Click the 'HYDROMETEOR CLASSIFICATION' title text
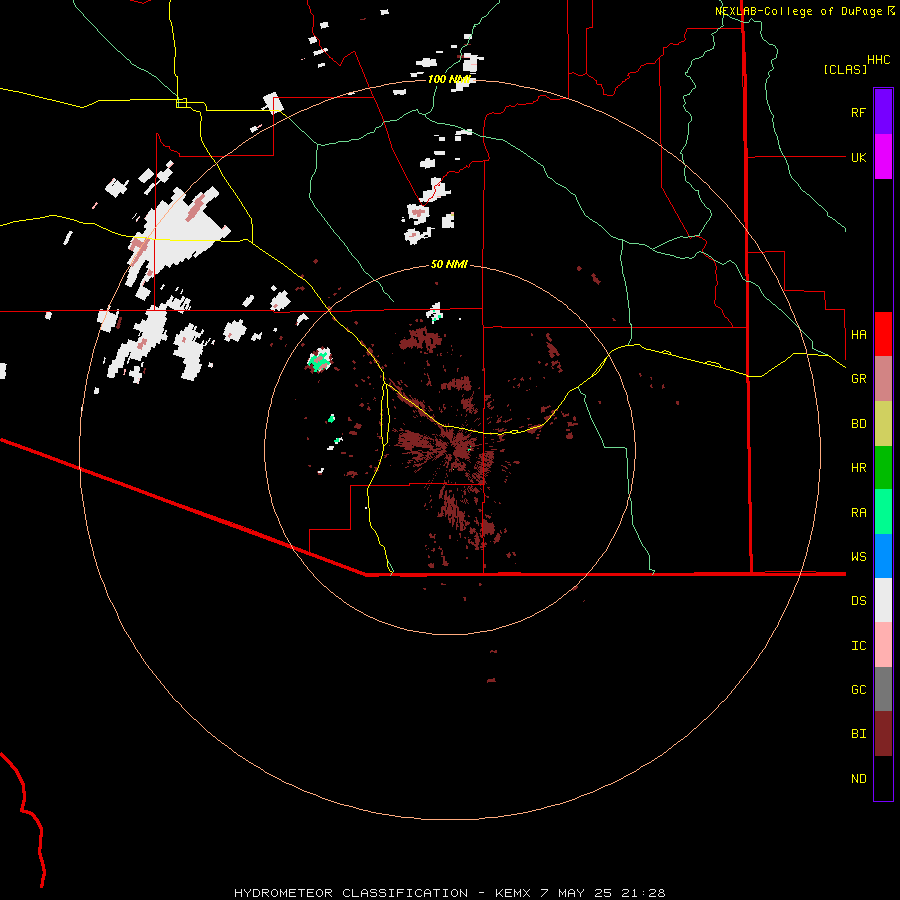The image size is (900, 900). coord(351,893)
